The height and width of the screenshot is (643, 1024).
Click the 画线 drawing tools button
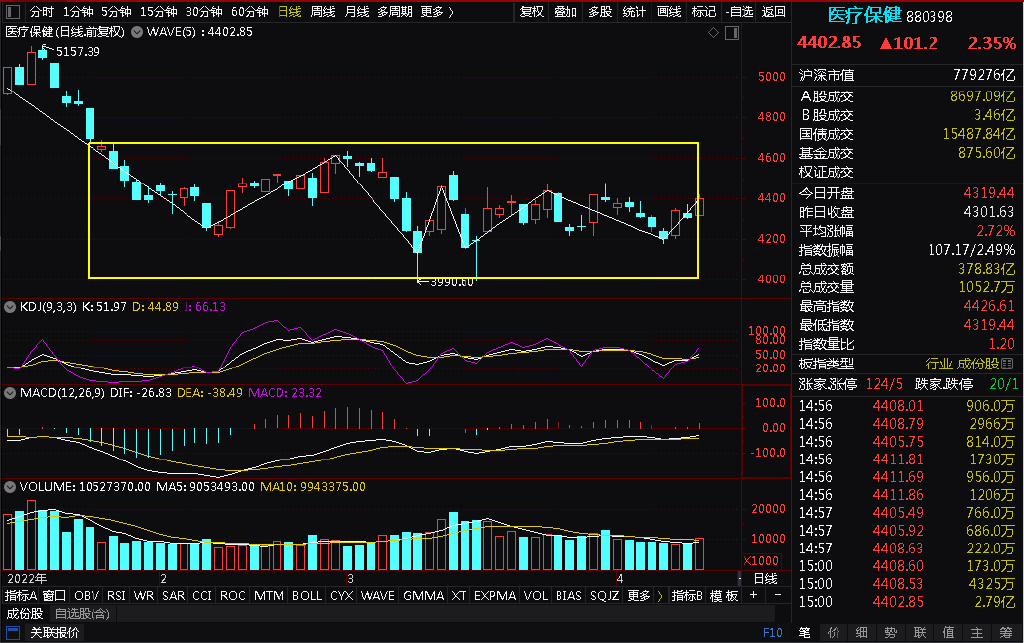point(669,12)
